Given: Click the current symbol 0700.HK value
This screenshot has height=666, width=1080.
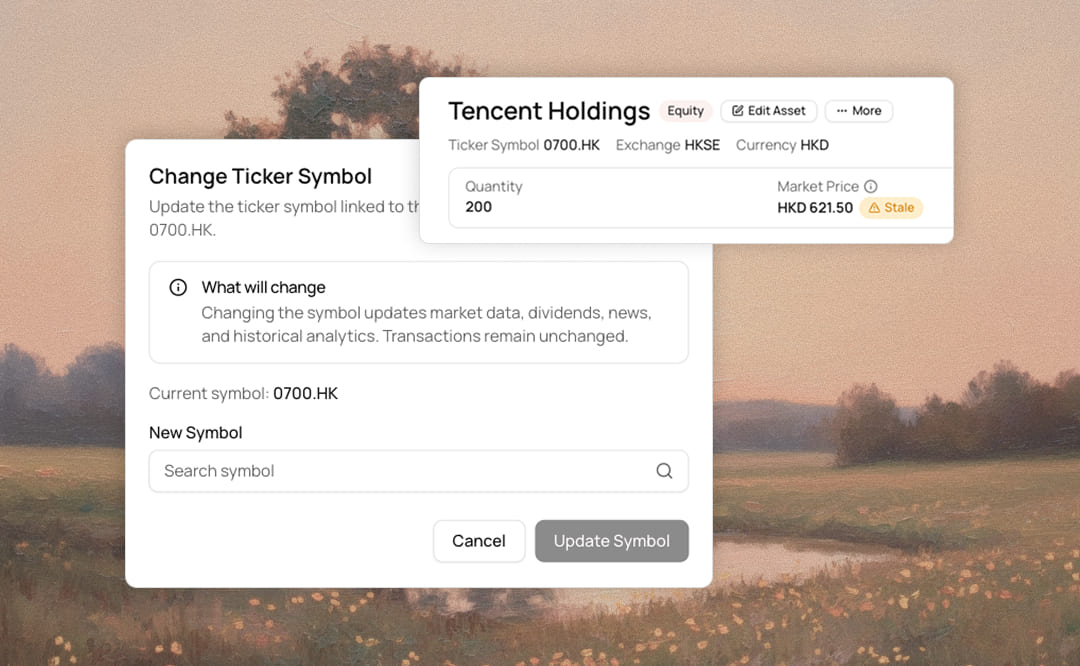Looking at the screenshot, I should coord(306,393).
